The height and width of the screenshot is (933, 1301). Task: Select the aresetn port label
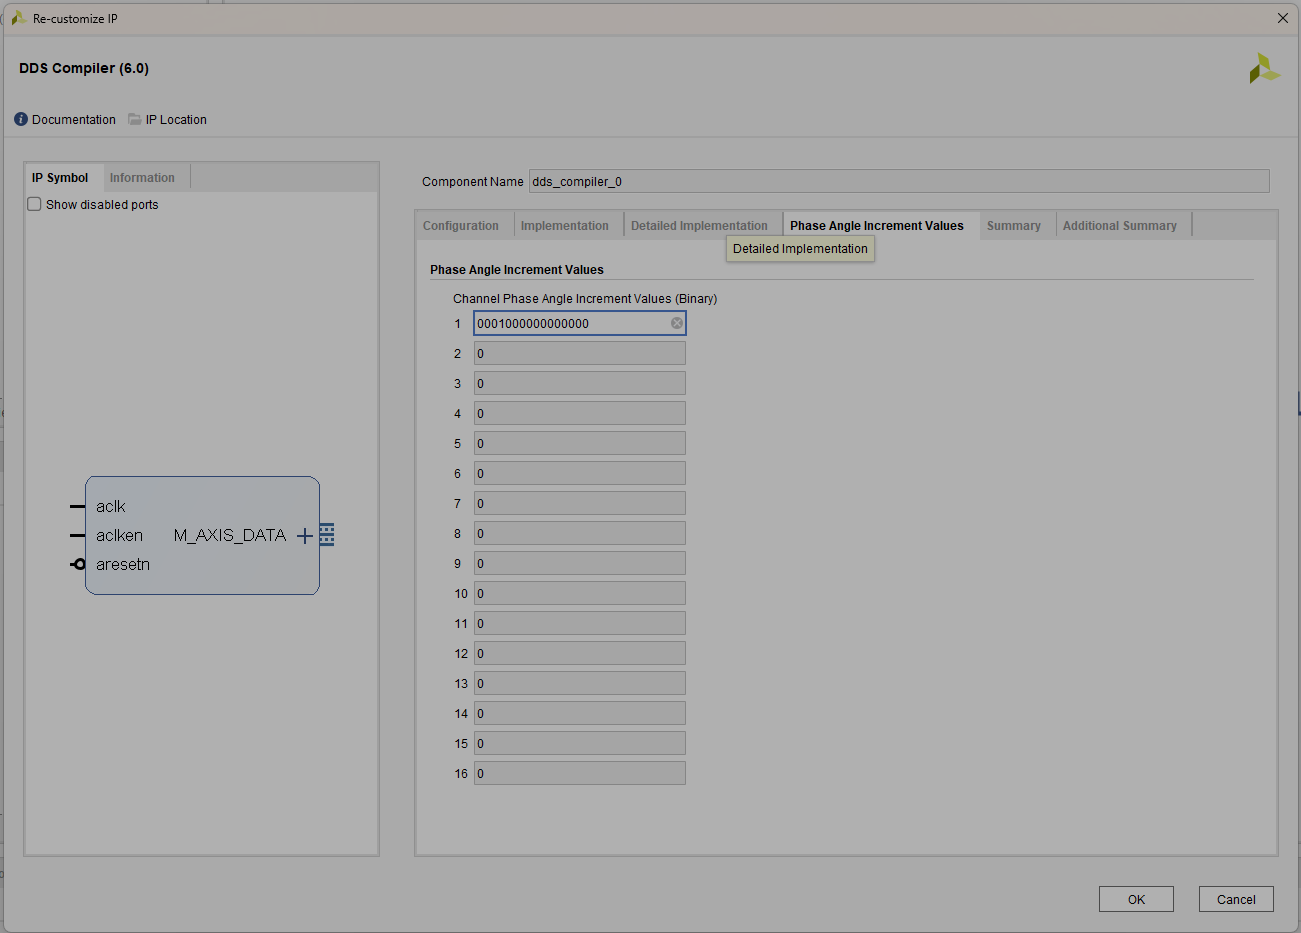pos(123,564)
